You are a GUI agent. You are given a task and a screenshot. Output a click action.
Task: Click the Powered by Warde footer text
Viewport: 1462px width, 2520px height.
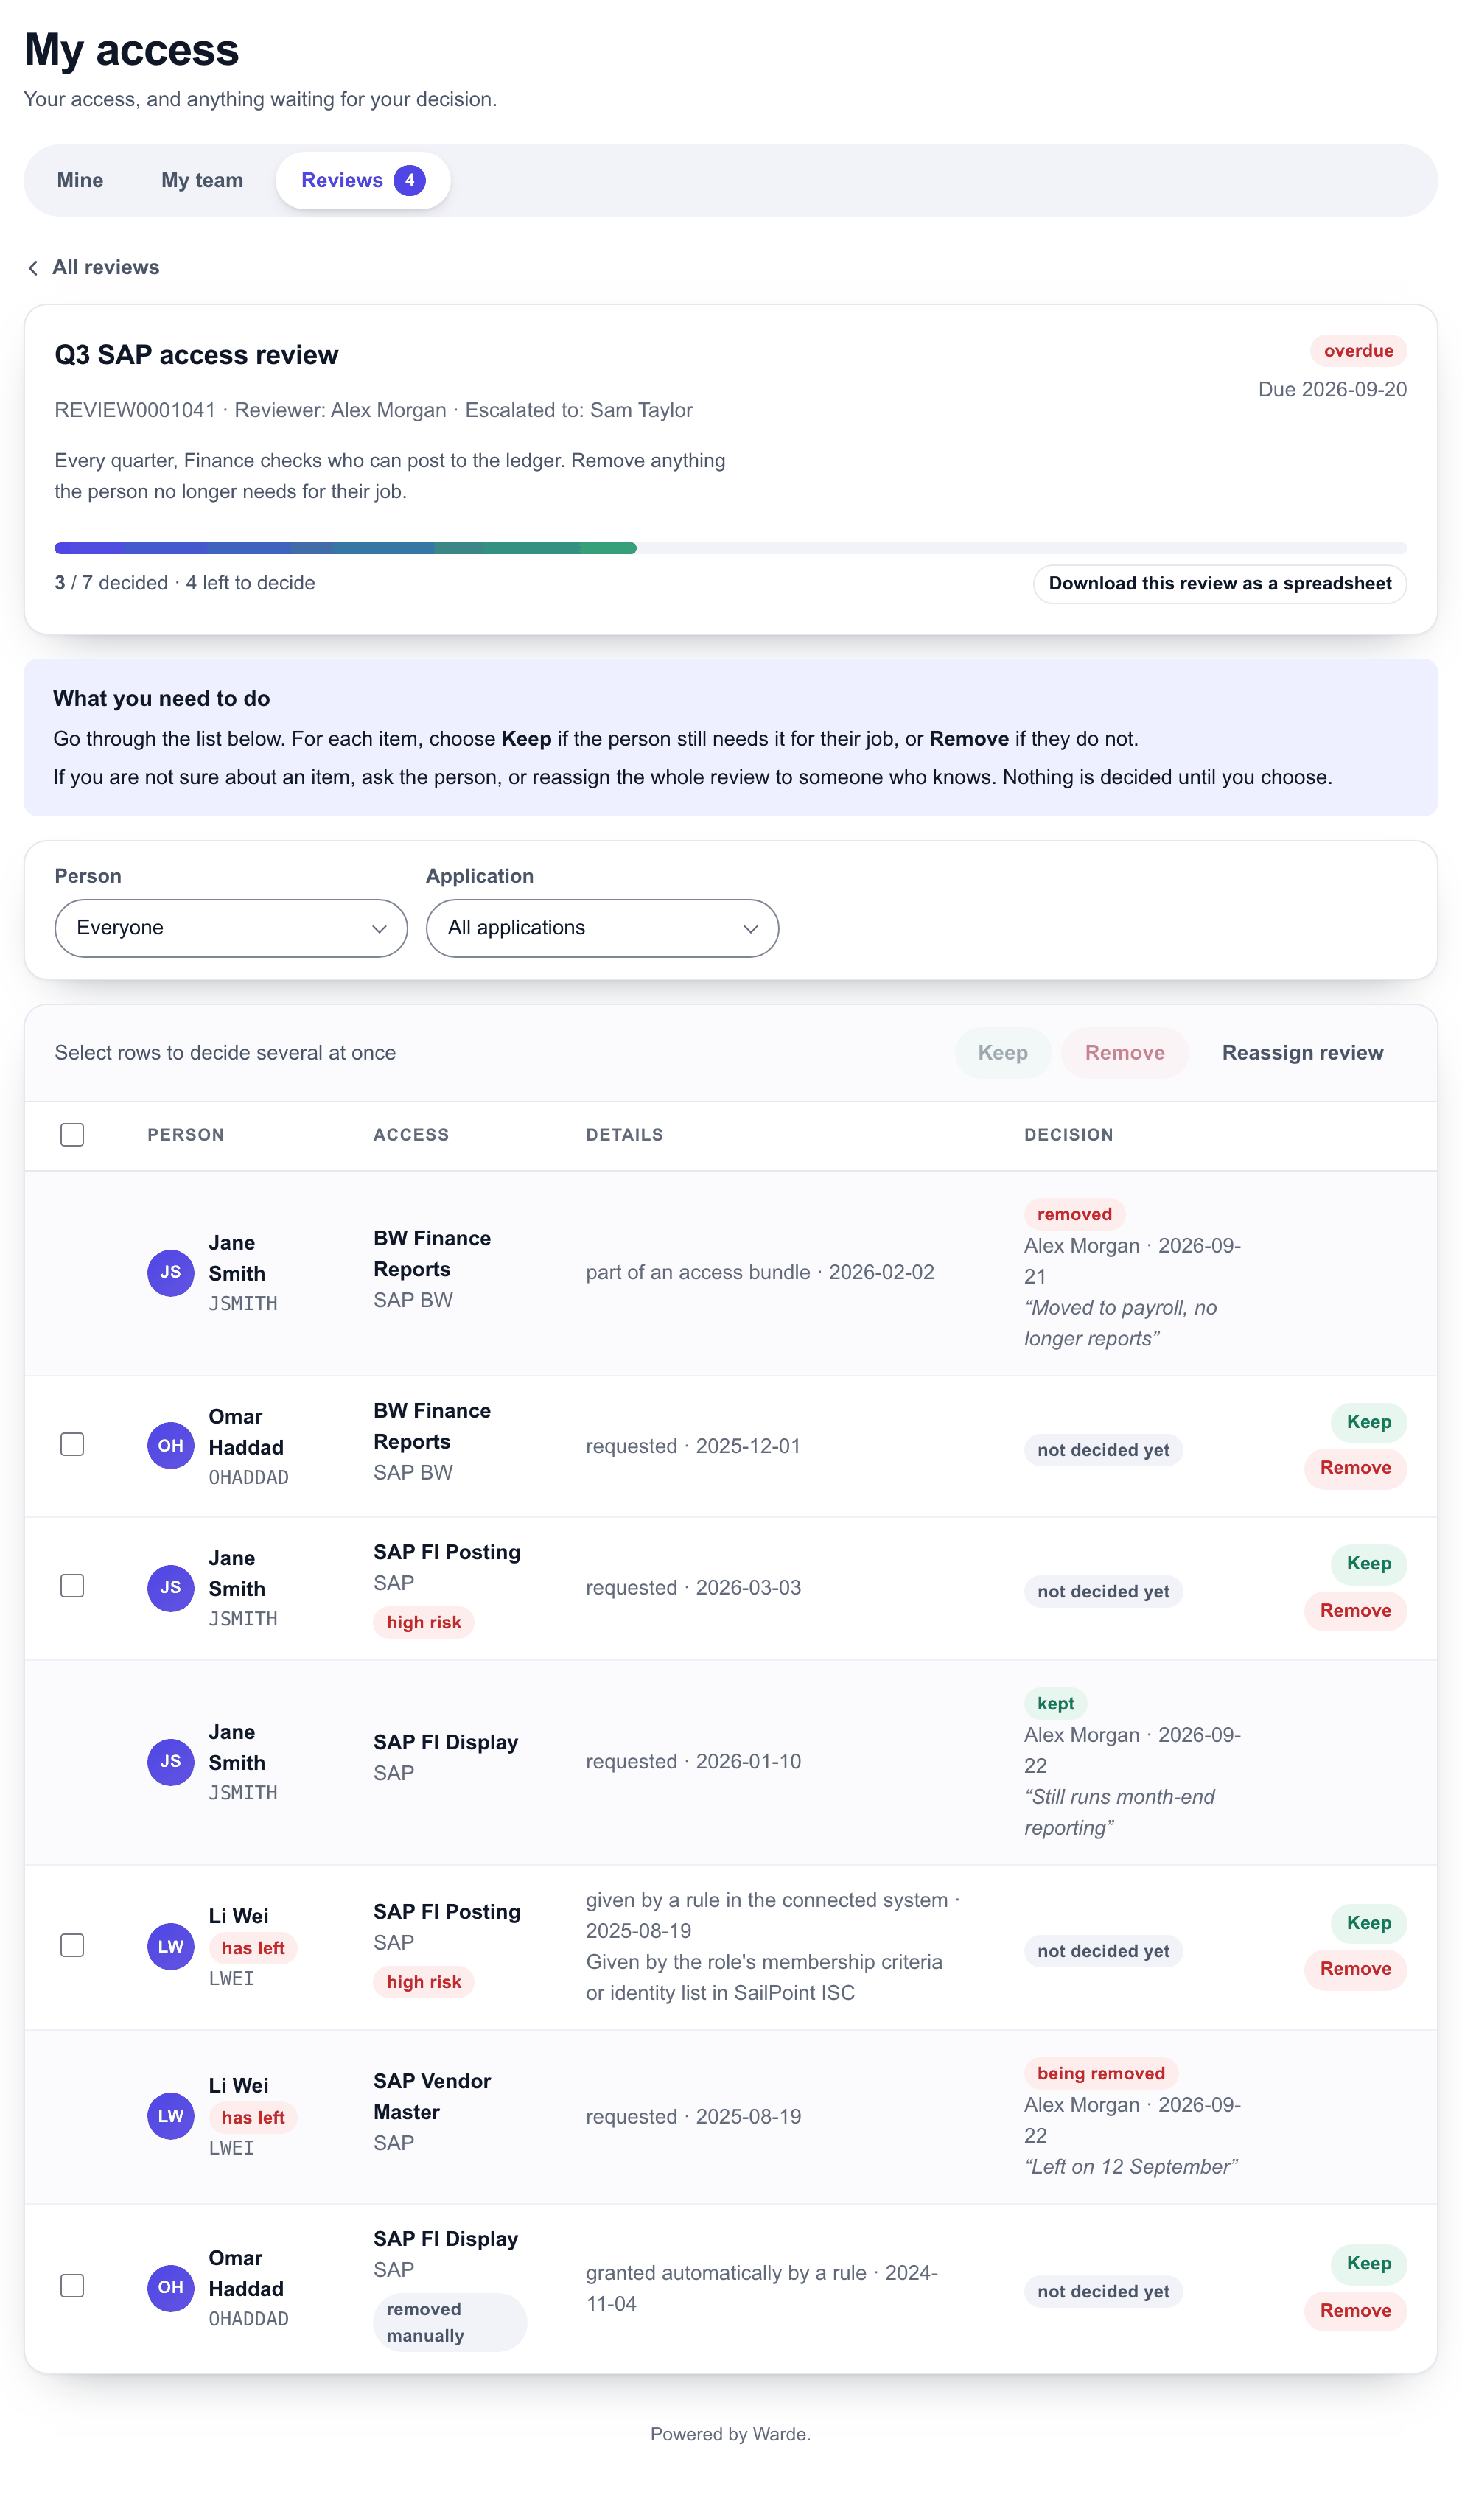pyautogui.click(x=731, y=2434)
